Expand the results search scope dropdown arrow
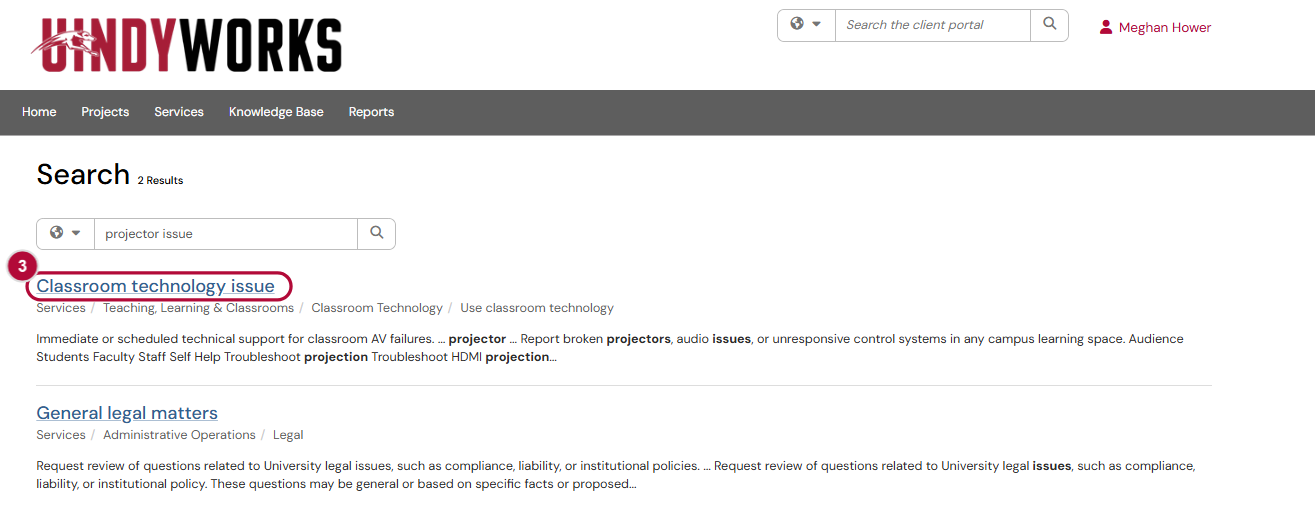 point(76,233)
